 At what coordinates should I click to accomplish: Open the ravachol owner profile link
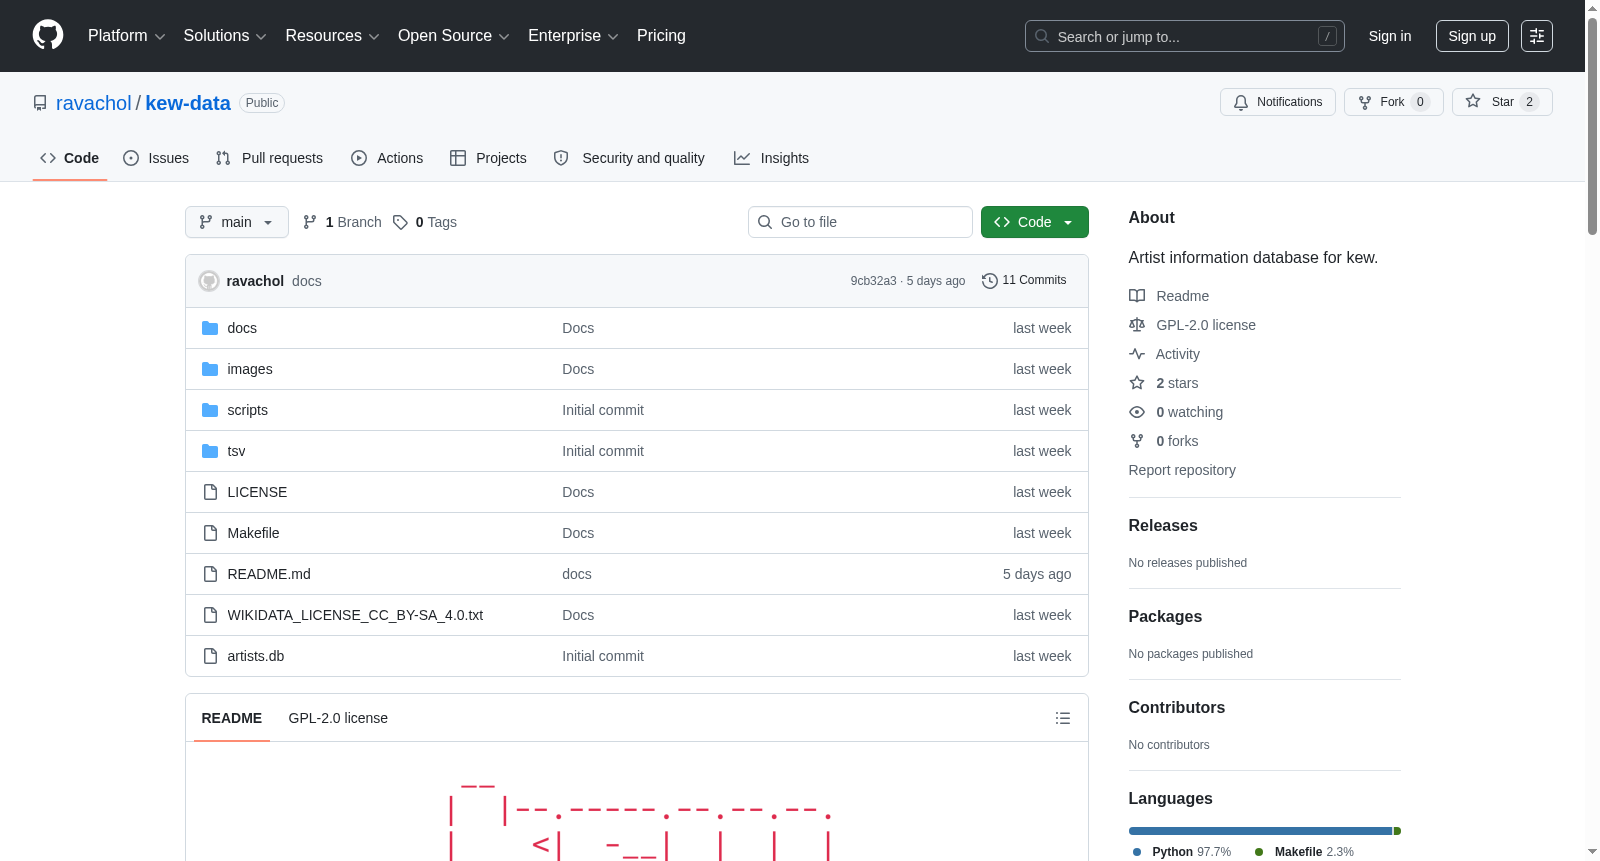tap(94, 103)
